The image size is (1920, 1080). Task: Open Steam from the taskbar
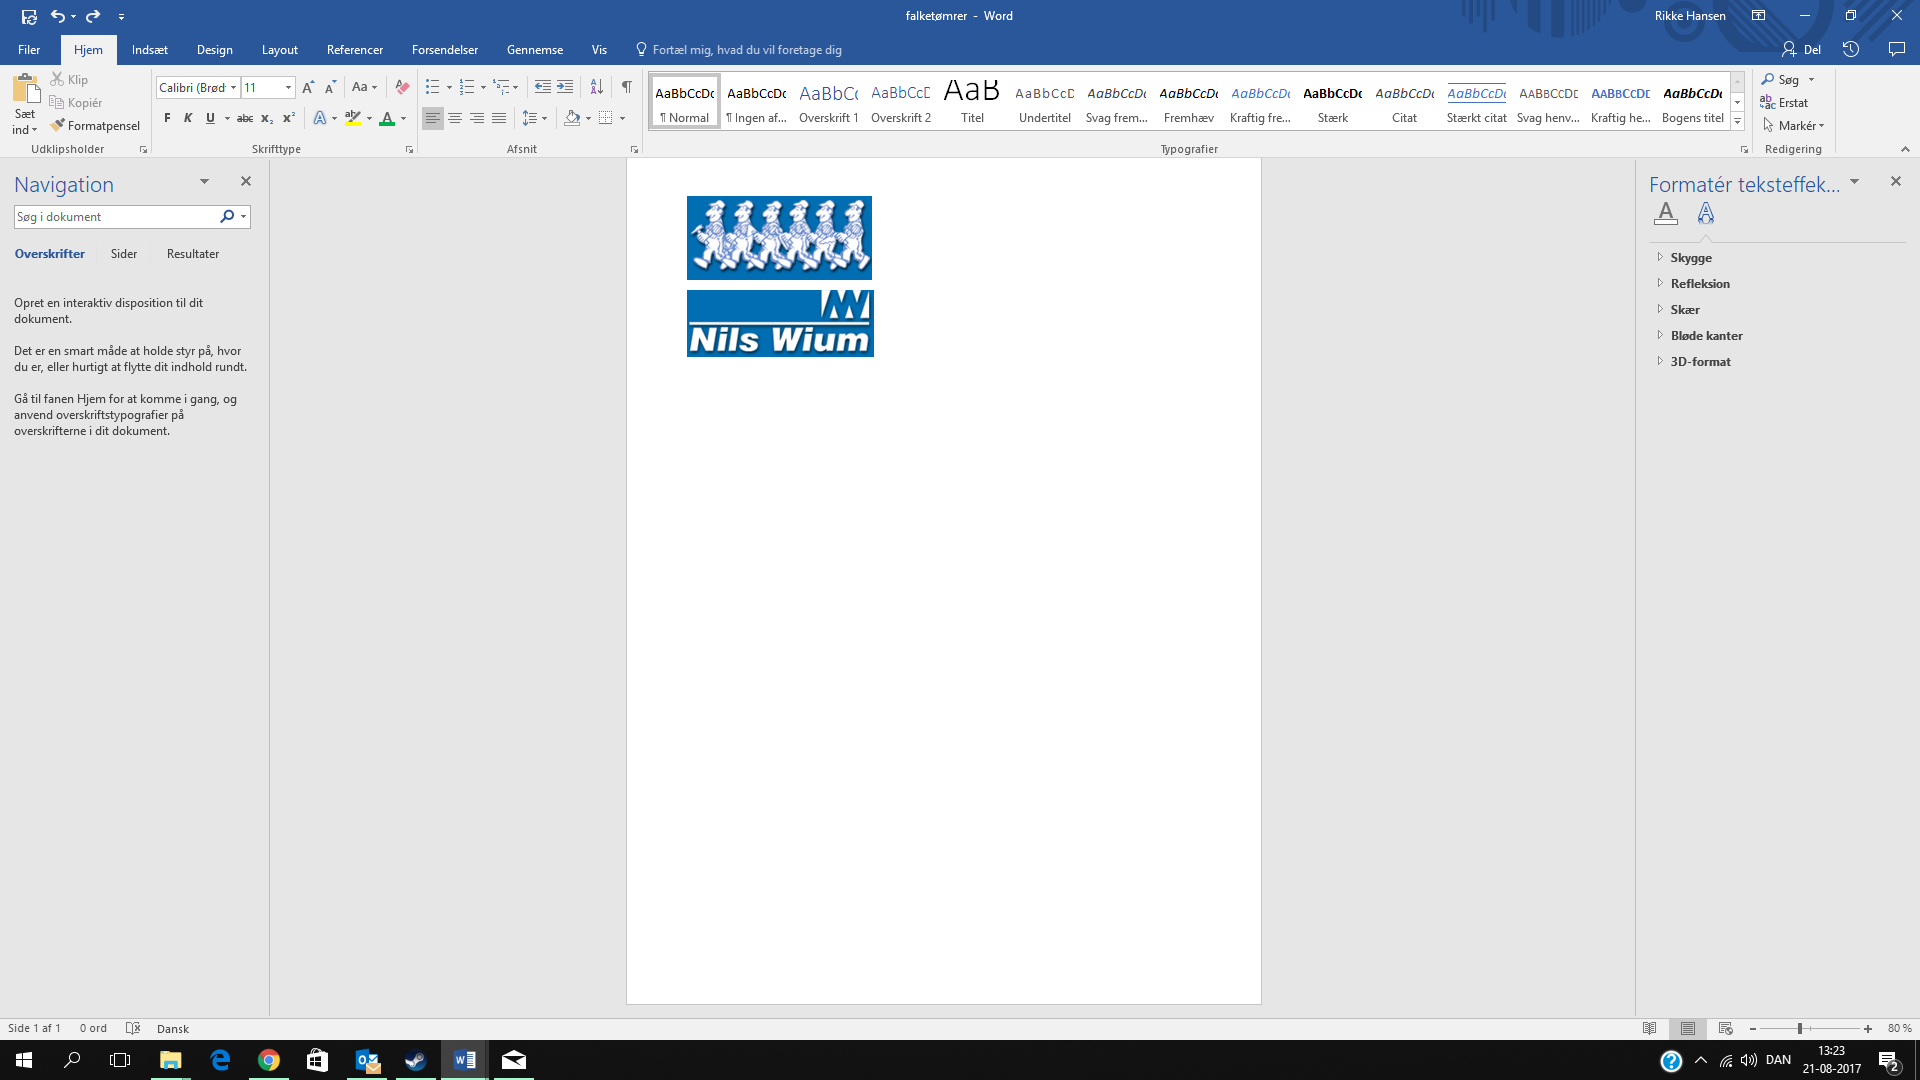(x=415, y=1060)
